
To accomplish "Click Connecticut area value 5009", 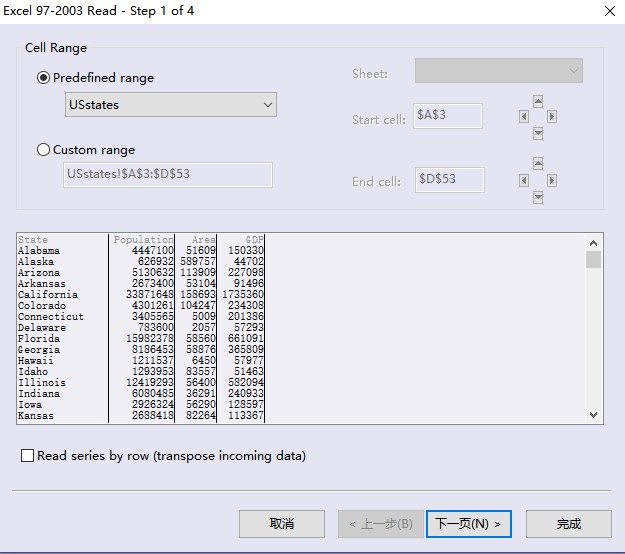I will coord(204,316).
